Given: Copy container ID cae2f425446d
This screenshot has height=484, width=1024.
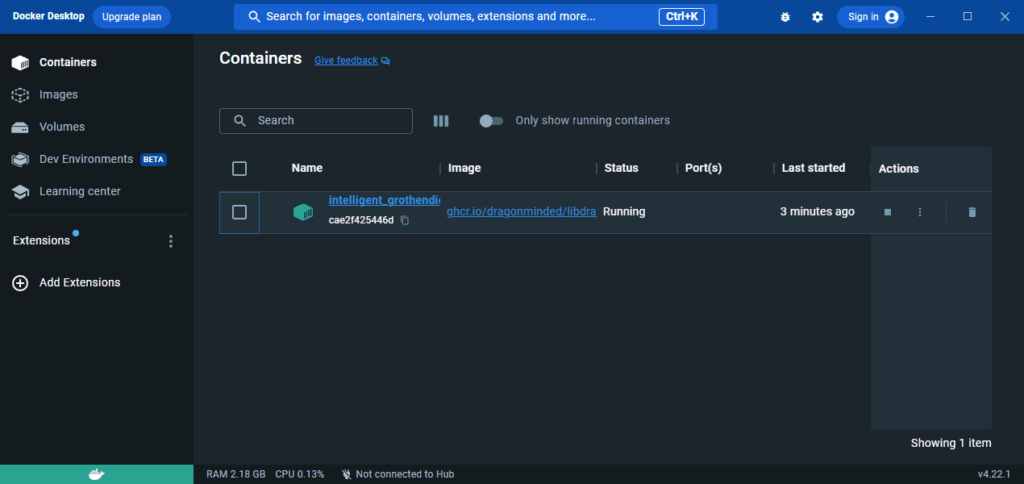Looking at the screenshot, I should pyautogui.click(x=404, y=220).
